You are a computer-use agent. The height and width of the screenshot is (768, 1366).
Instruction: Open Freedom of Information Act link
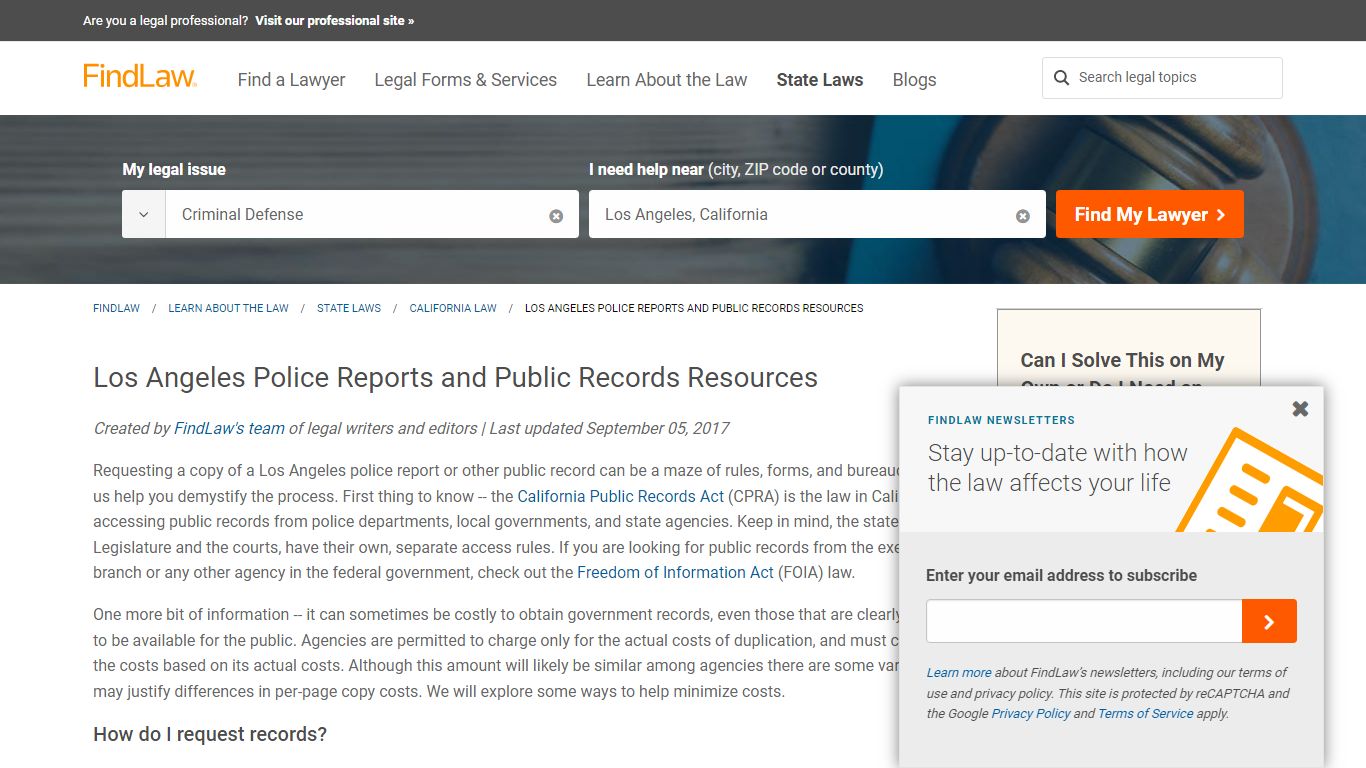[x=675, y=573]
